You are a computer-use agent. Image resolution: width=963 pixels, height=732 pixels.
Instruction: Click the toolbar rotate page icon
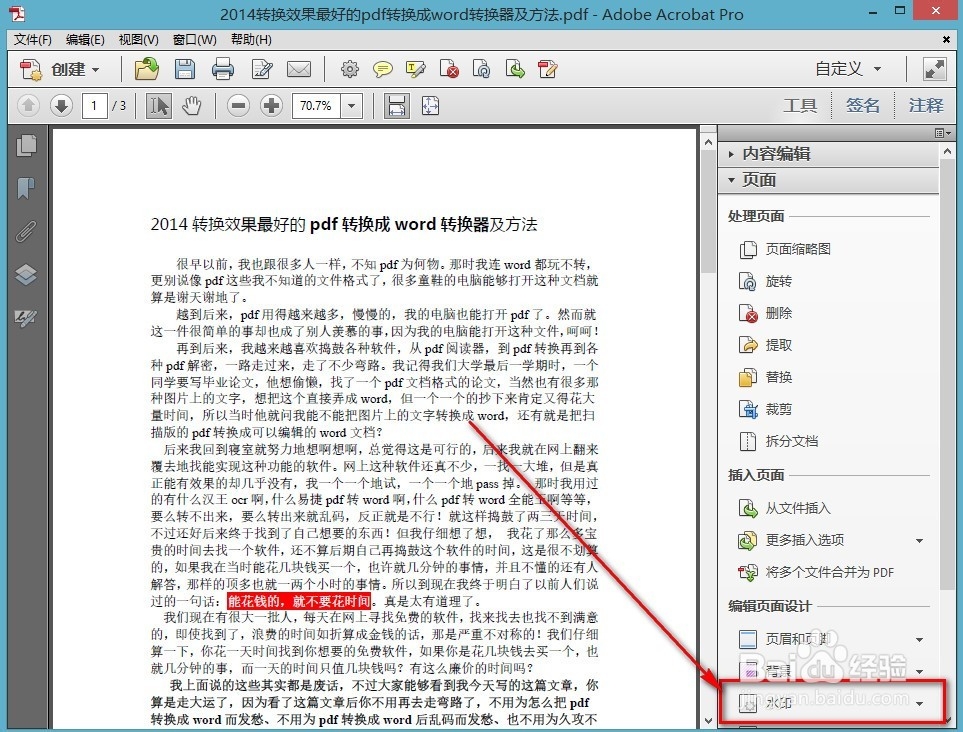click(x=482, y=69)
